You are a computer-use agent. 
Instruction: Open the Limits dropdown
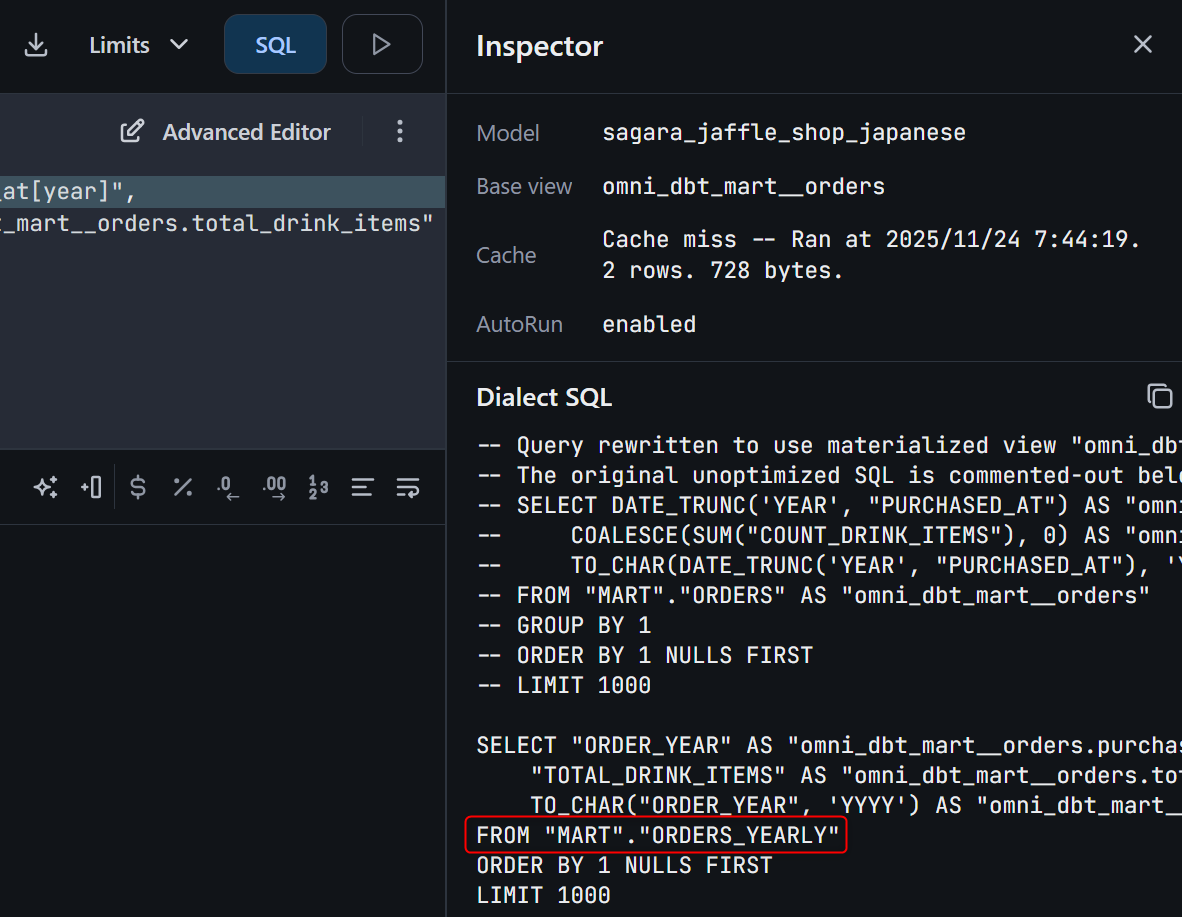click(138, 45)
